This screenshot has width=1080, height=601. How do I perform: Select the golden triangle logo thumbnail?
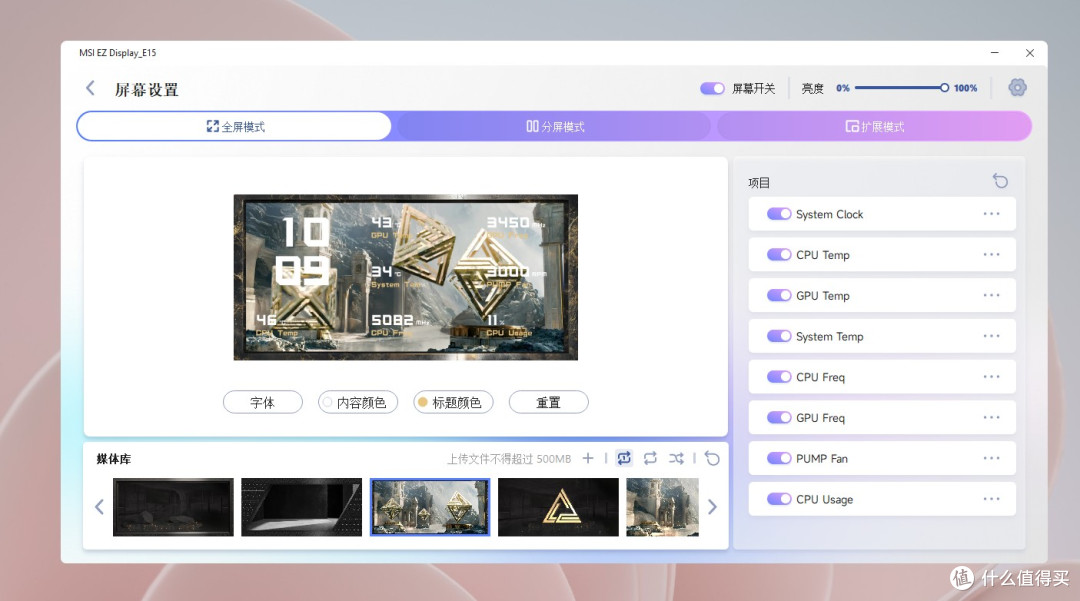(558, 507)
